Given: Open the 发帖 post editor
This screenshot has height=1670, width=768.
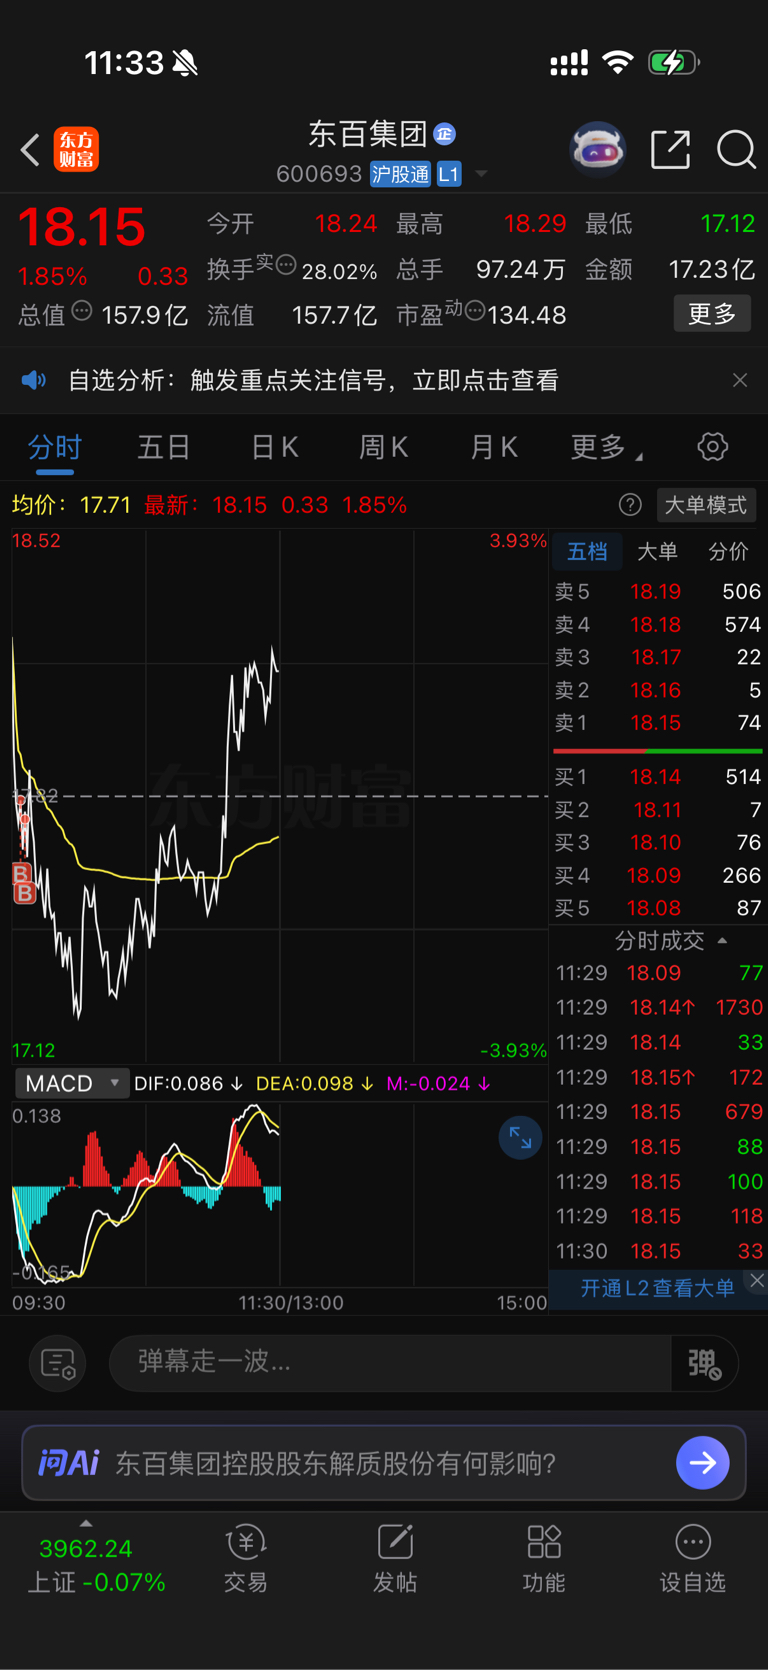Looking at the screenshot, I should pyautogui.click(x=395, y=1560).
